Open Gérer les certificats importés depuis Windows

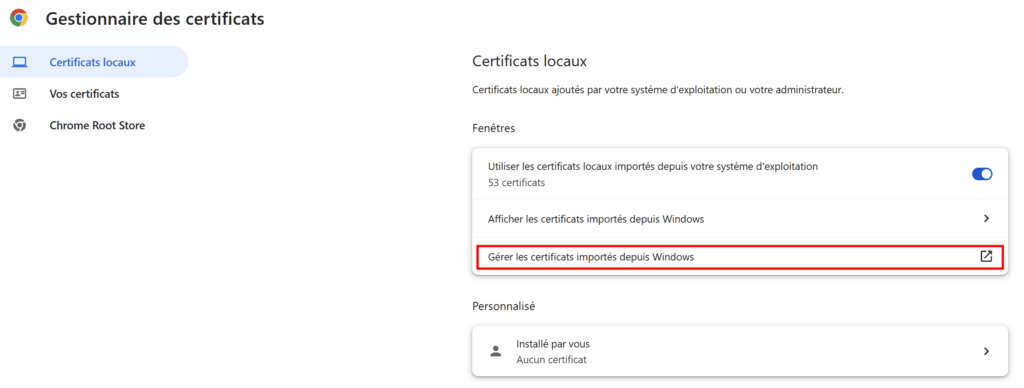point(739,257)
